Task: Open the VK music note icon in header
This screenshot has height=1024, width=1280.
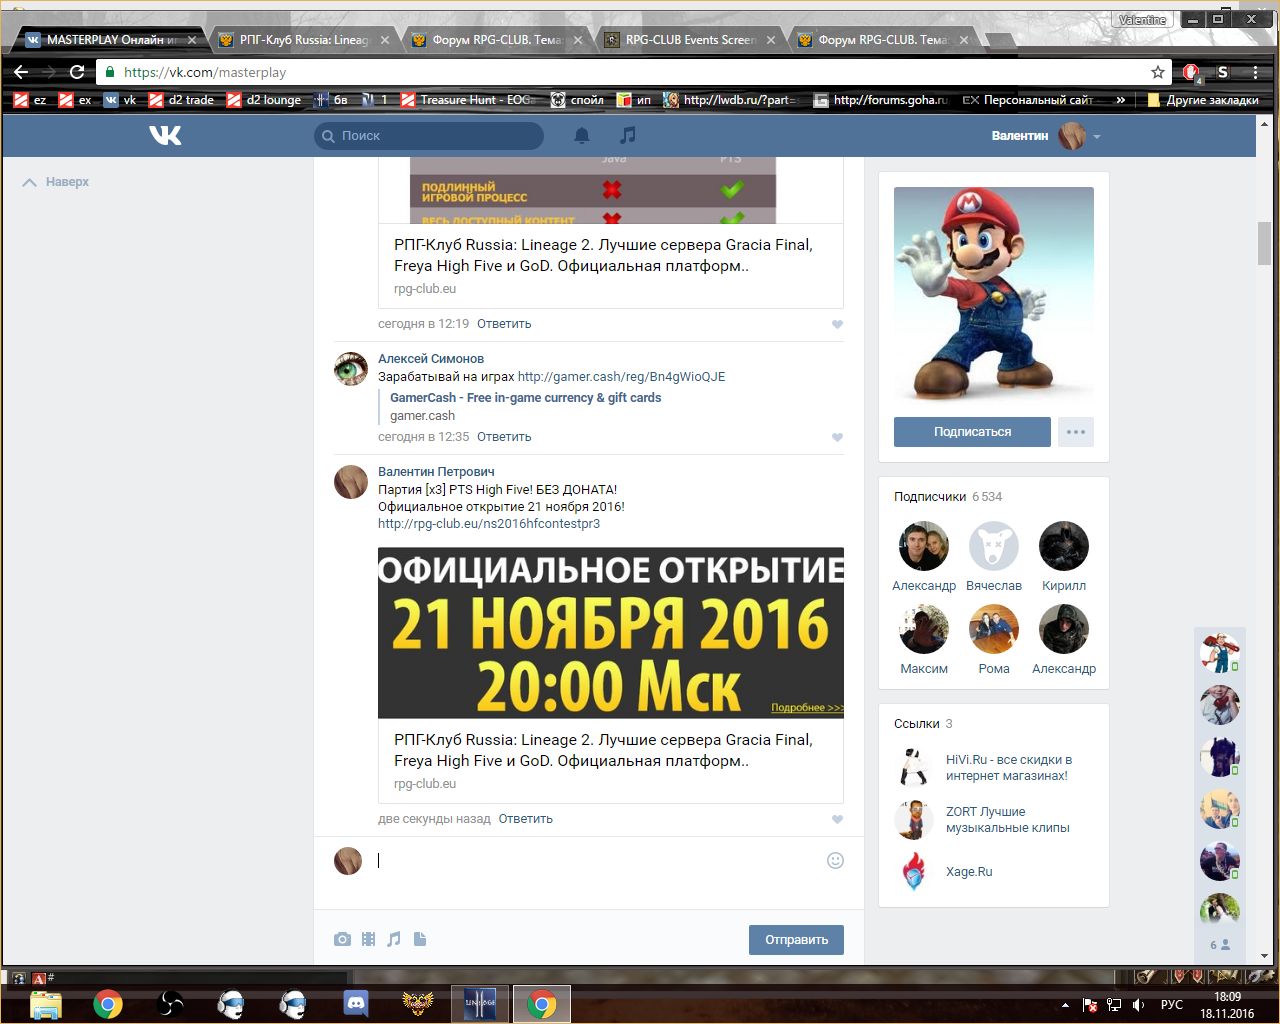Action: (628, 135)
